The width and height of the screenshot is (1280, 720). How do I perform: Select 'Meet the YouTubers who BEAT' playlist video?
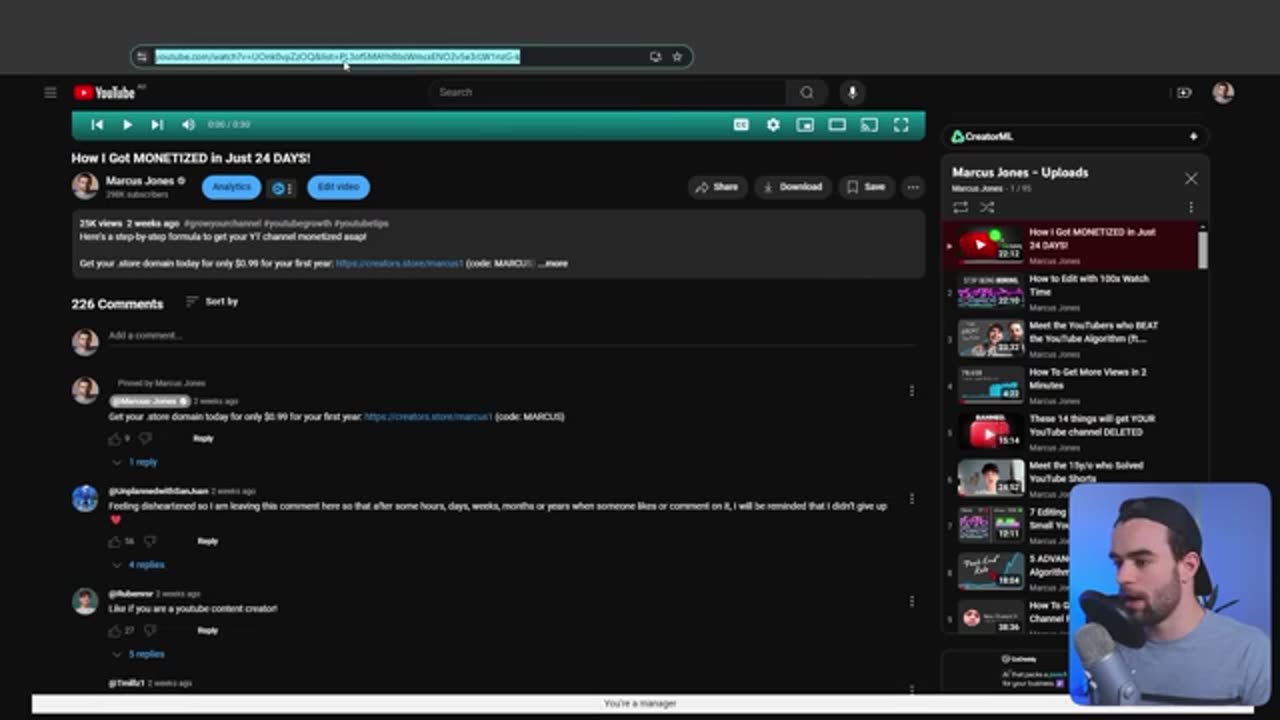[1070, 339]
